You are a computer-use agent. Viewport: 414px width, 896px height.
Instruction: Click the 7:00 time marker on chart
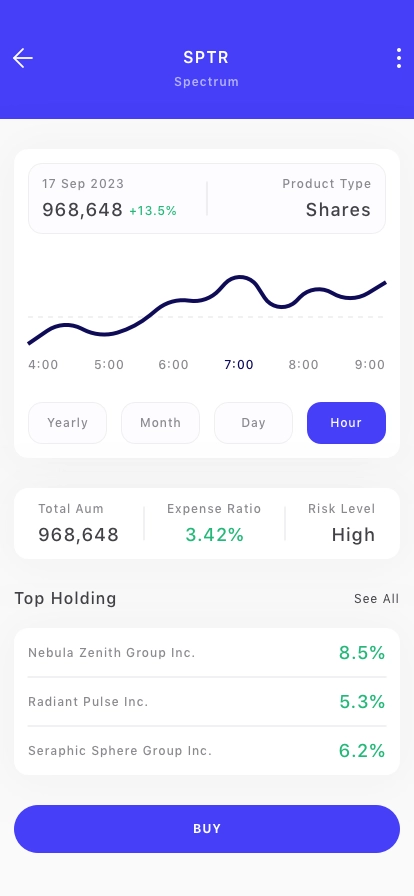(x=239, y=365)
